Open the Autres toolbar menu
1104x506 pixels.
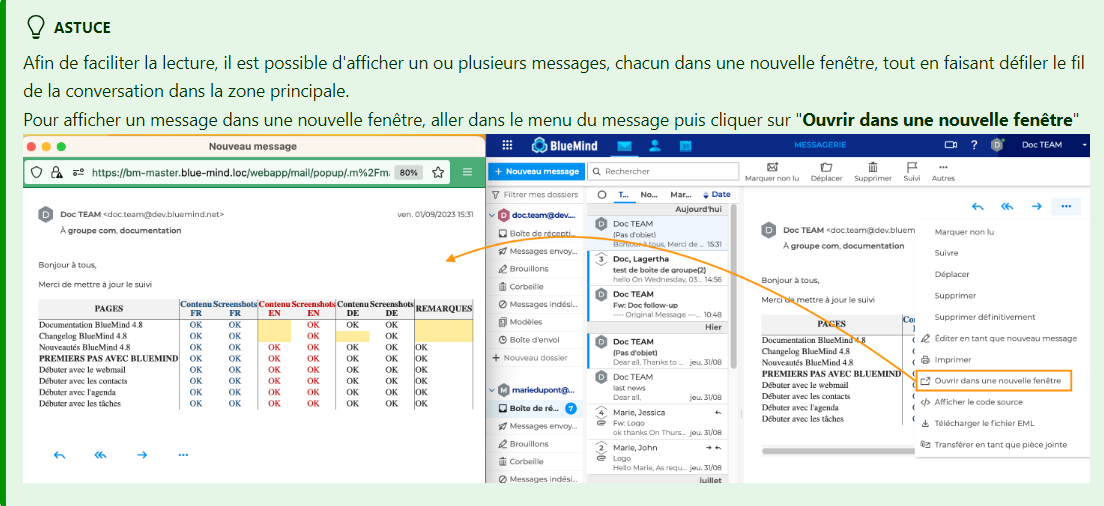point(943,172)
